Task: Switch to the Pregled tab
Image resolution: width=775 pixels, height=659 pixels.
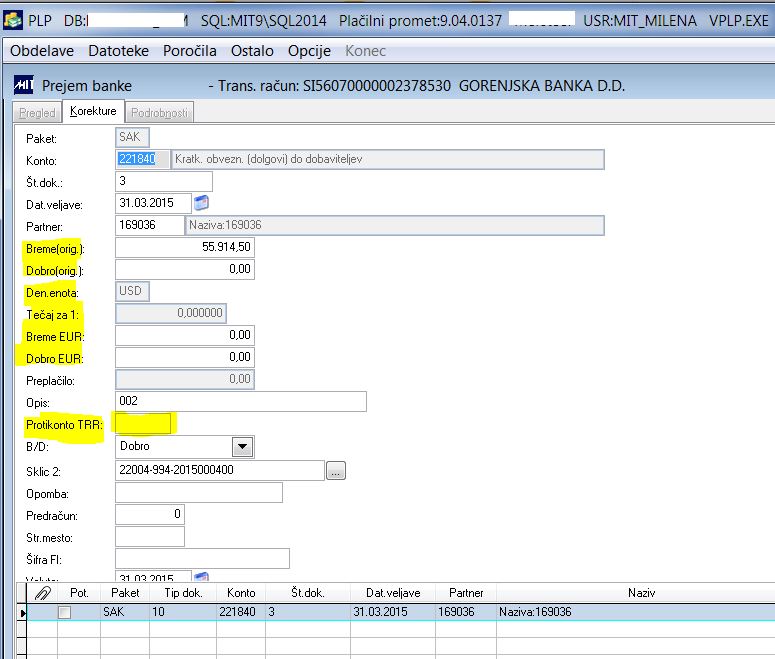Action: pyautogui.click(x=37, y=113)
